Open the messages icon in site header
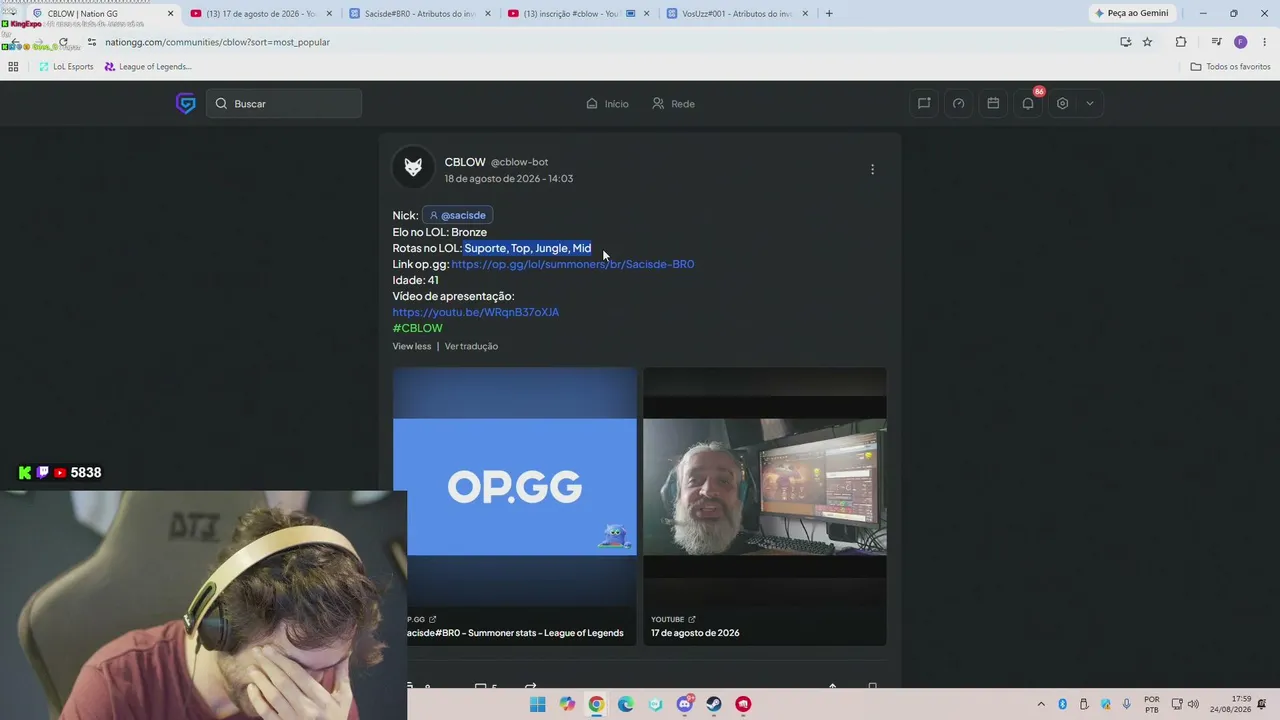 pos(924,103)
